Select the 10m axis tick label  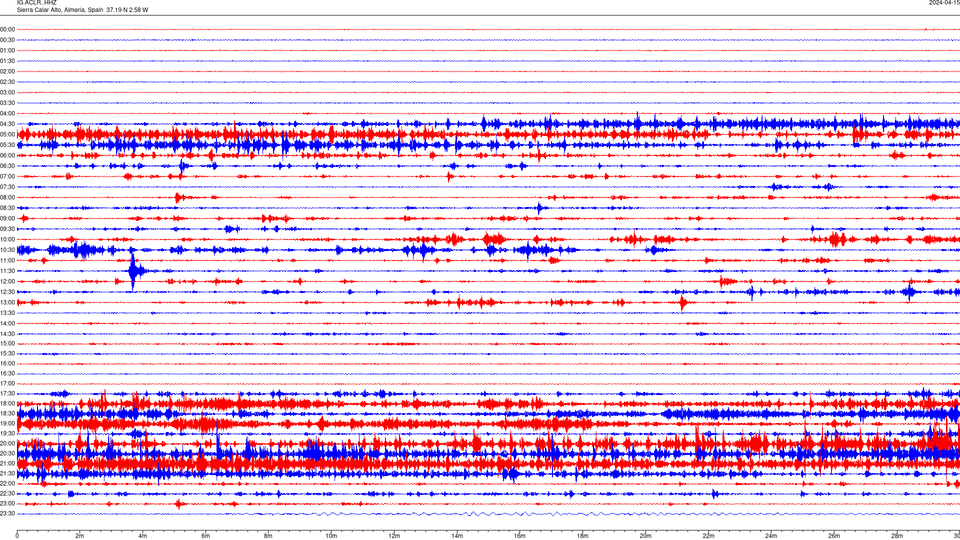coord(331,536)
